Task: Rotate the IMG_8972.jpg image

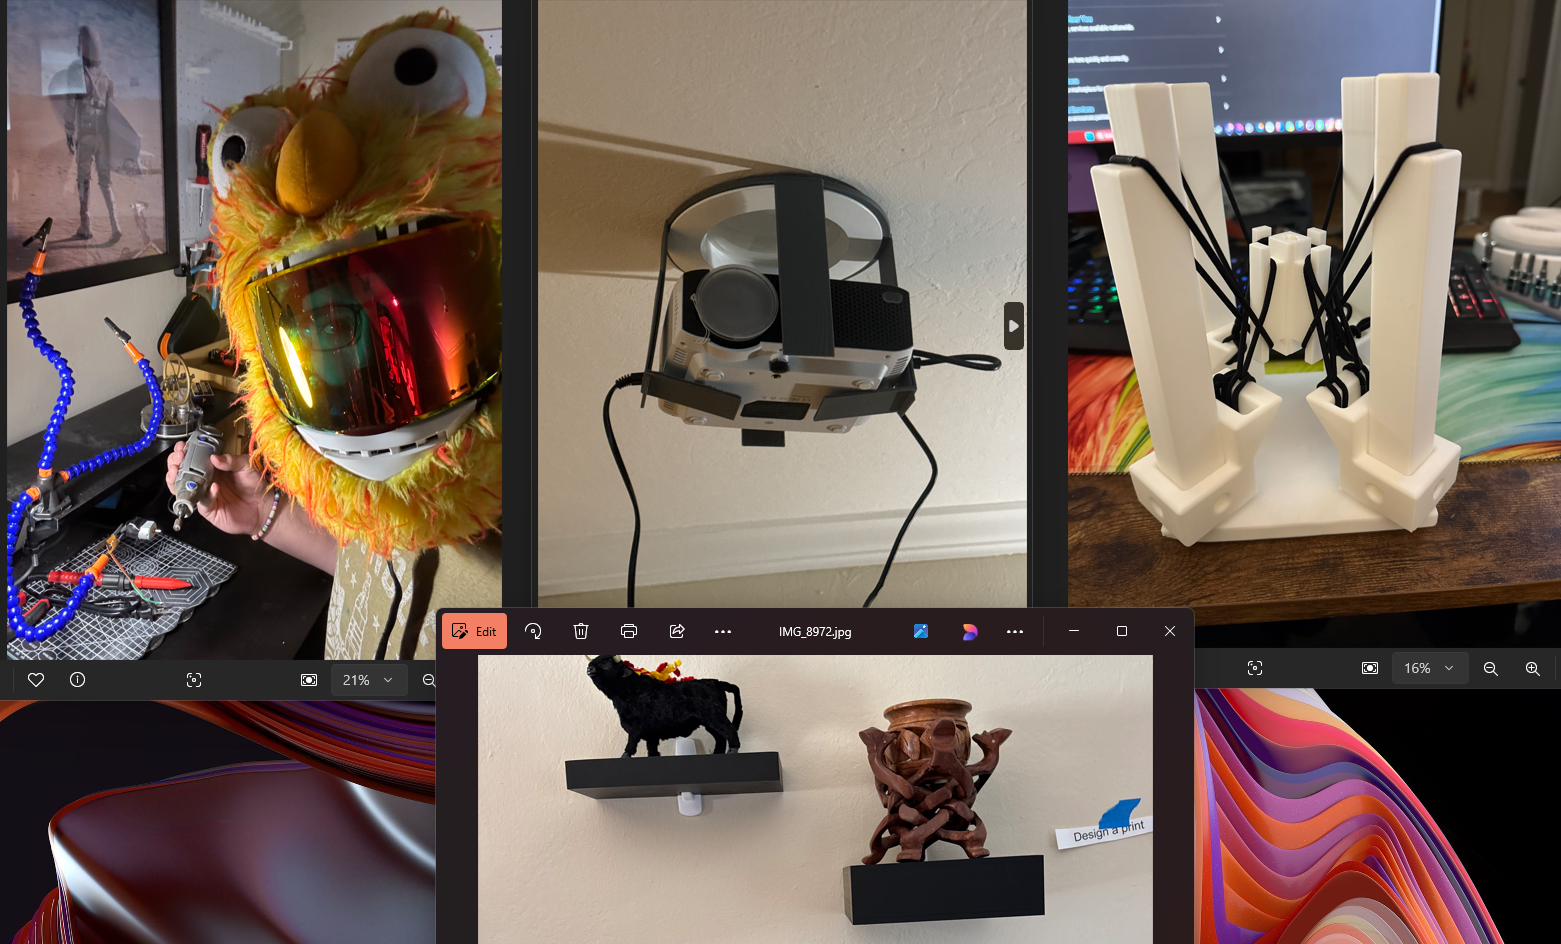Action: (x=533, y=631)
